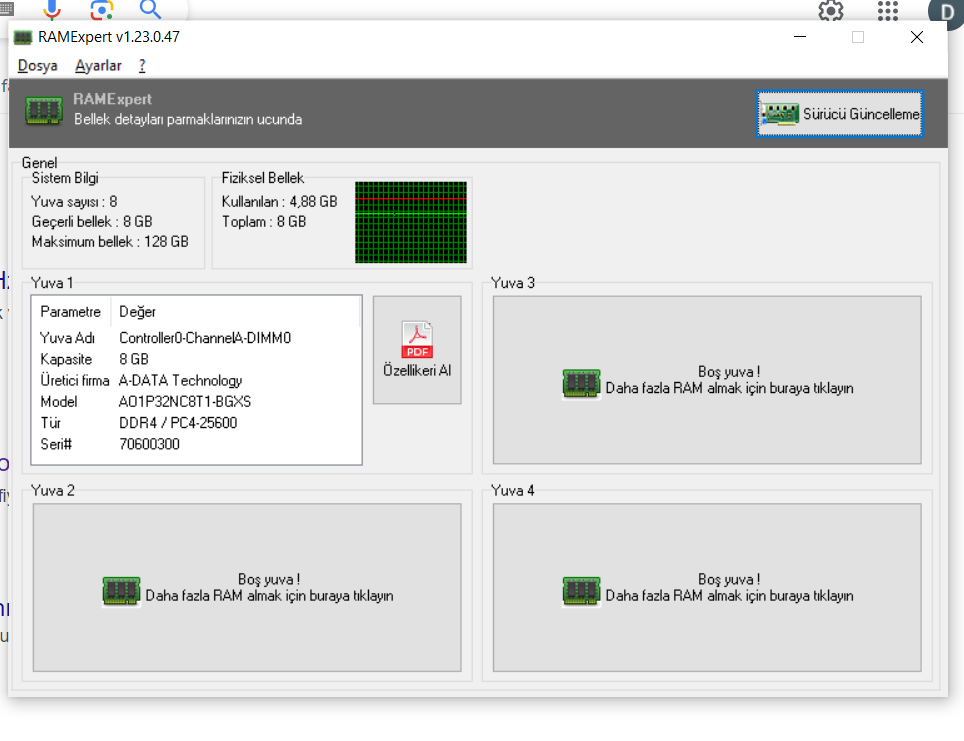This screenshot has height=741, width=964.
Task: Click the empty Yuva 2 slot panel
Action: [x=247, y=587]
